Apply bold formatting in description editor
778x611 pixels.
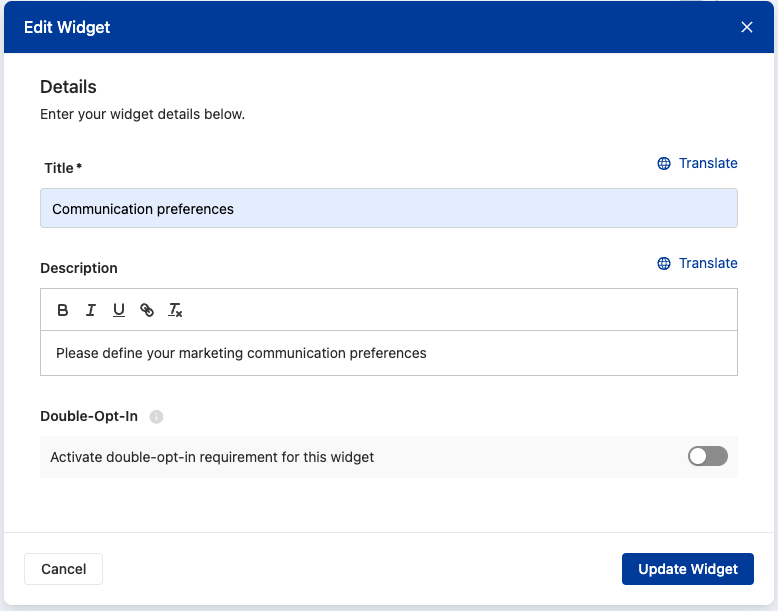[x=63, y=310]
